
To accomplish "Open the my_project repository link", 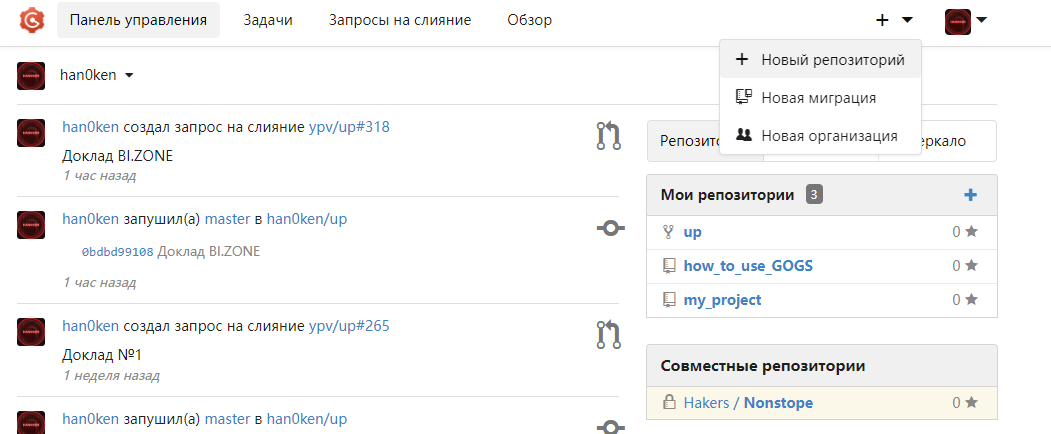I will pos(722,300).
